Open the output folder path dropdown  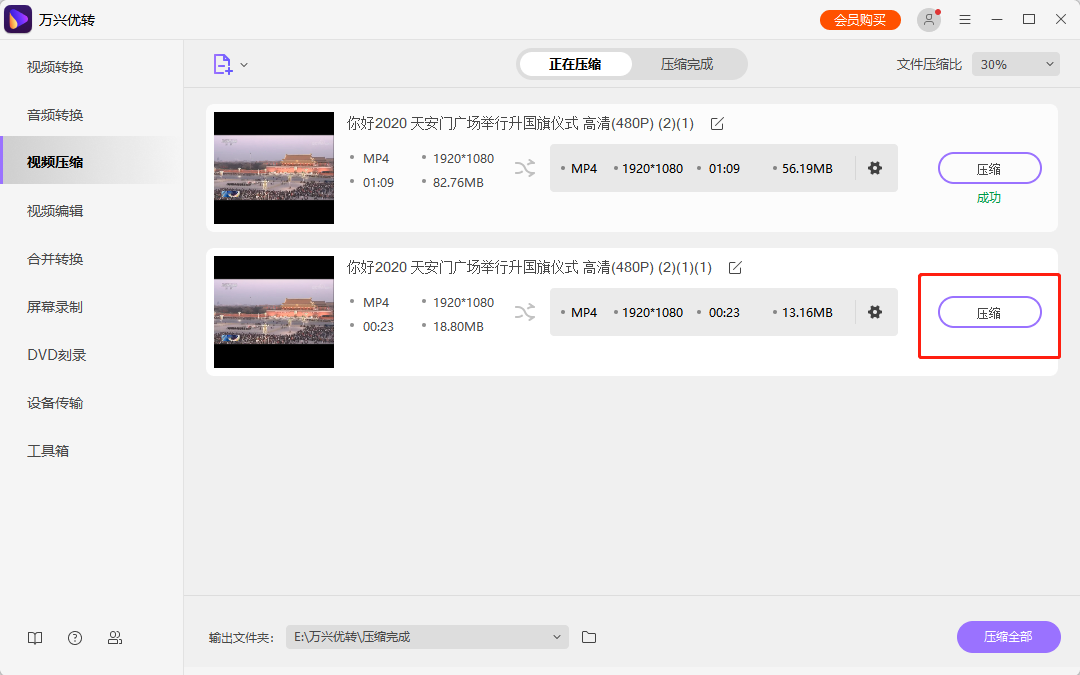click(x=557, y=637)
